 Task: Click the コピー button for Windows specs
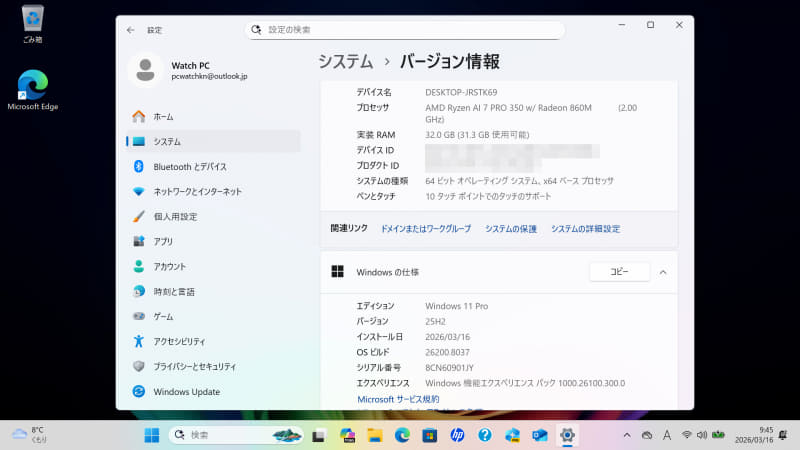coord(619,272)
